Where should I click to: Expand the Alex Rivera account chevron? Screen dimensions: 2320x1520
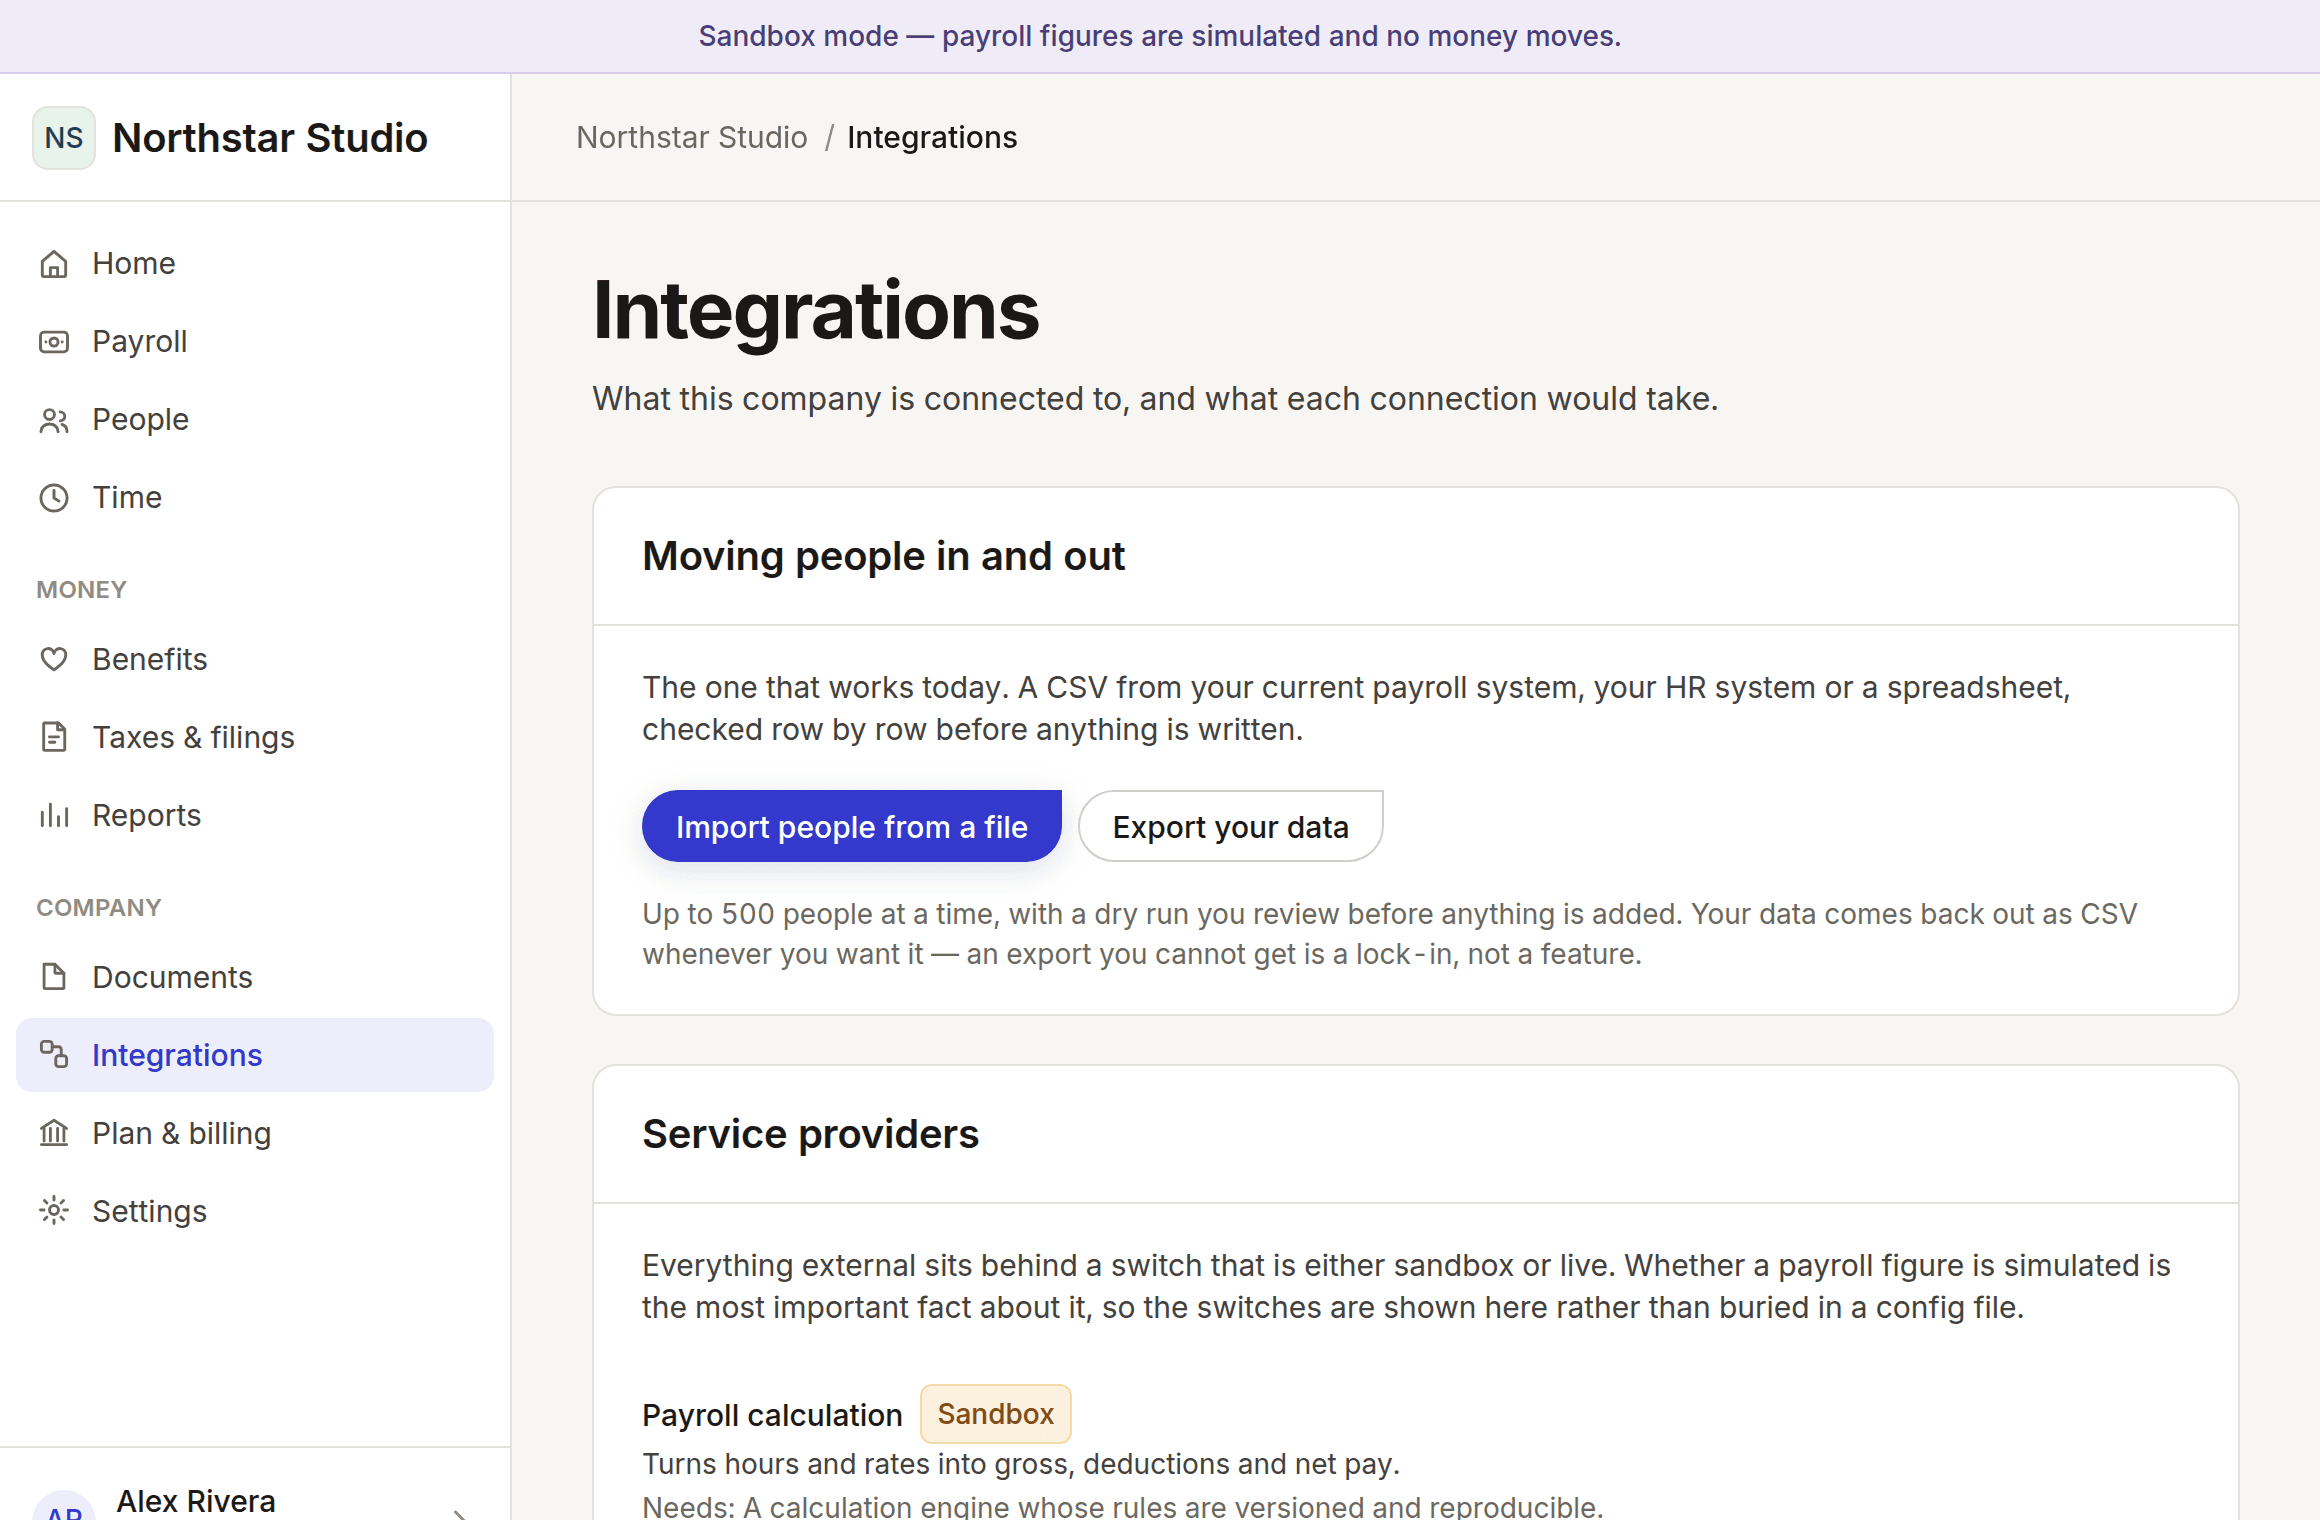tap(461, 1514)
